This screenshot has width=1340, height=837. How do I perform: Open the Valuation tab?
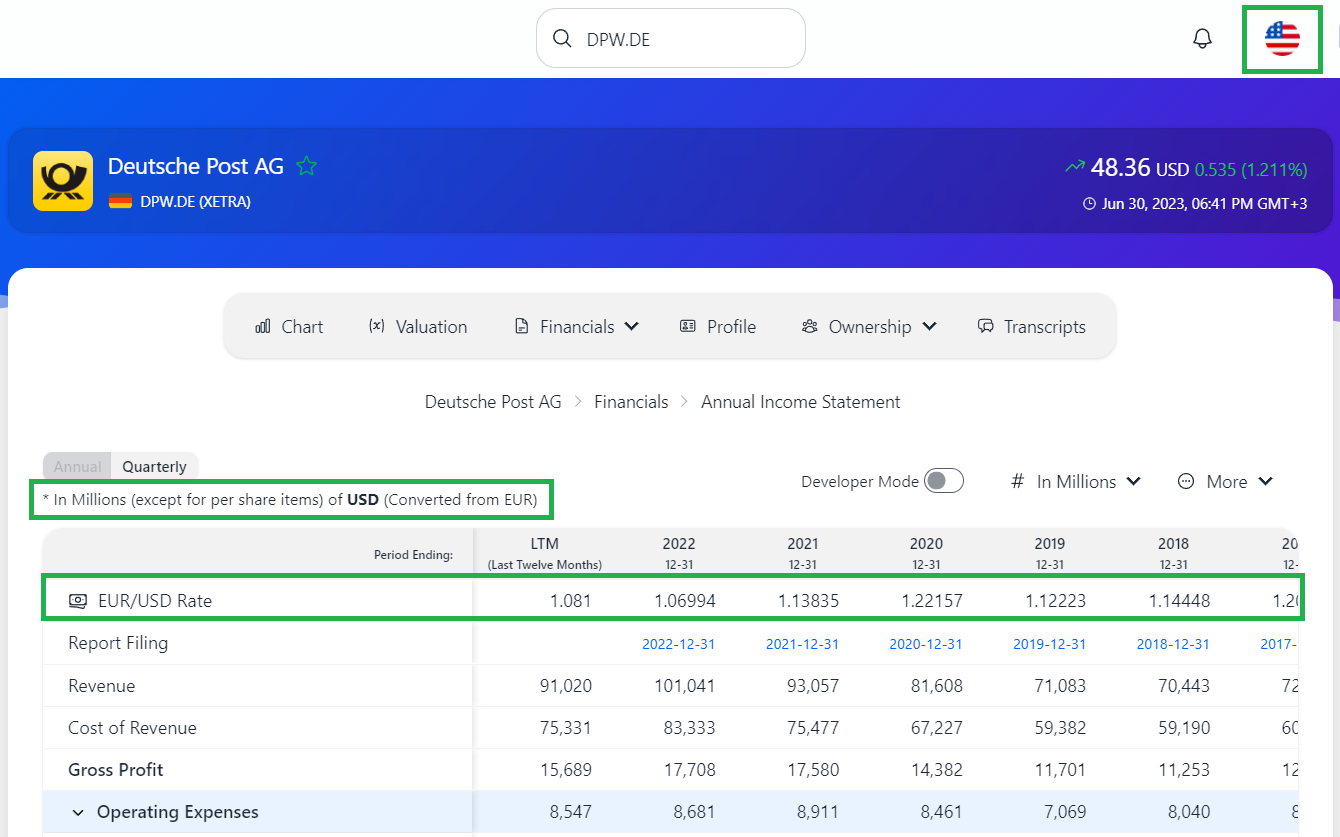(418, 327)
